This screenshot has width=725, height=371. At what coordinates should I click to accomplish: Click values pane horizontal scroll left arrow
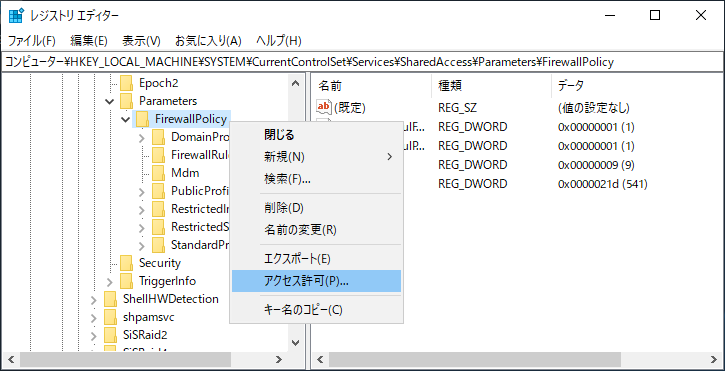[x=321, y=359]
